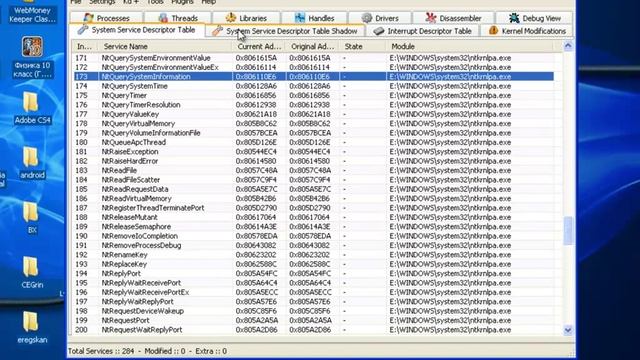
Task: Select the NtRaiseHardError service
Action: click(313, 161)
